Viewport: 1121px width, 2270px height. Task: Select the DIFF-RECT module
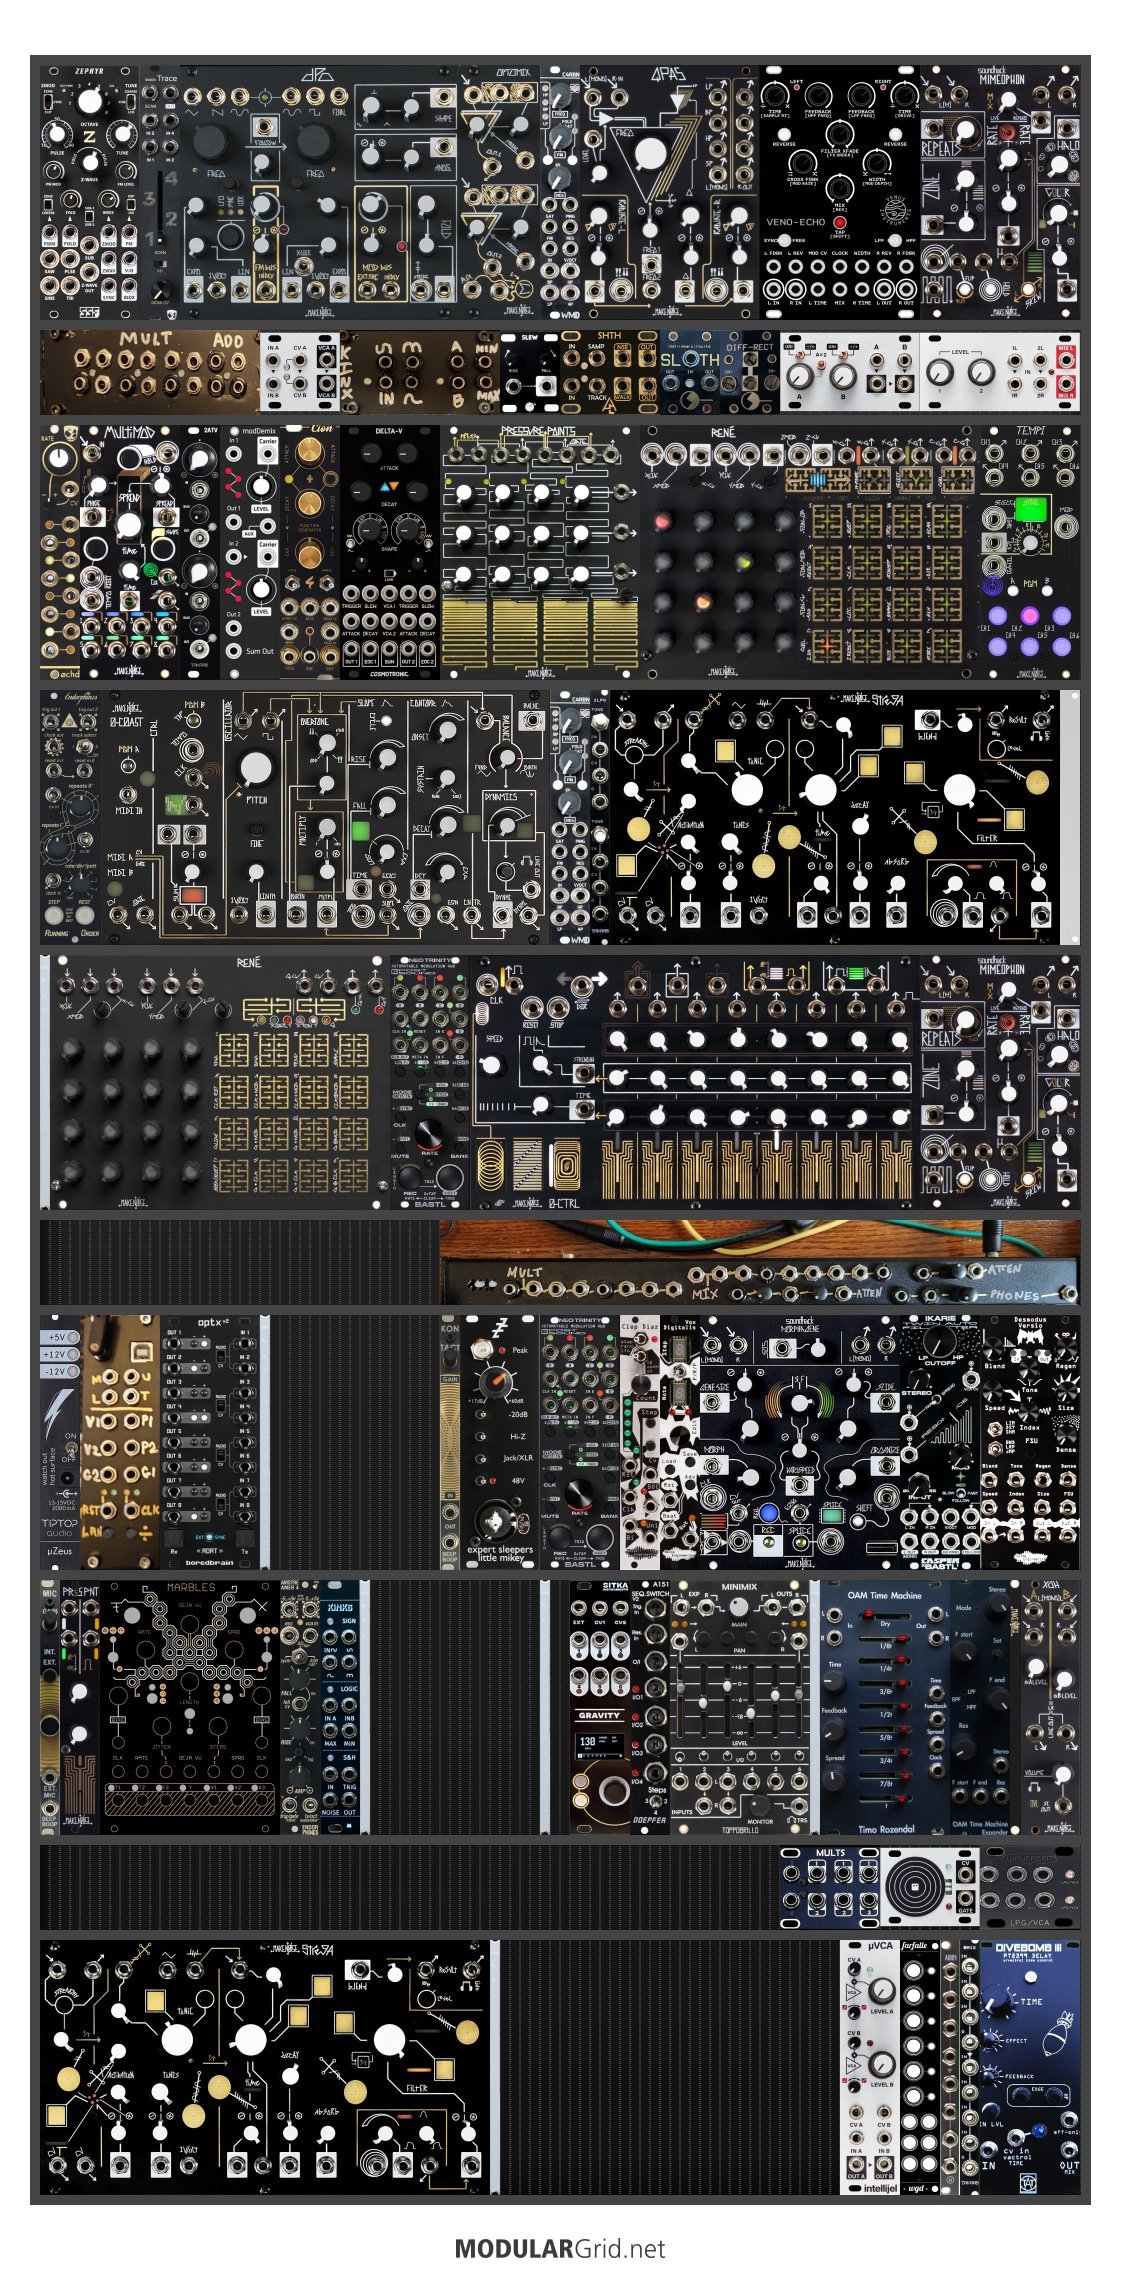[750, 372]
